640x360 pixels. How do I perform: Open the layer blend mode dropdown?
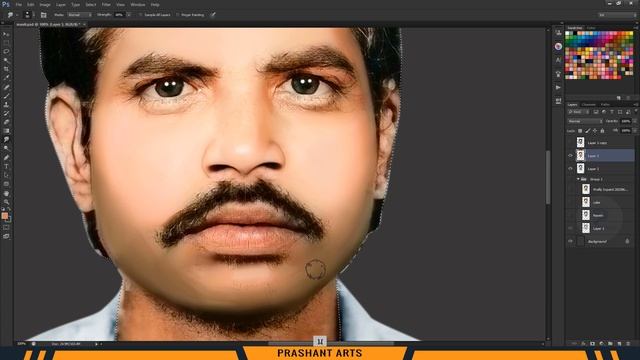pos(585,121)
